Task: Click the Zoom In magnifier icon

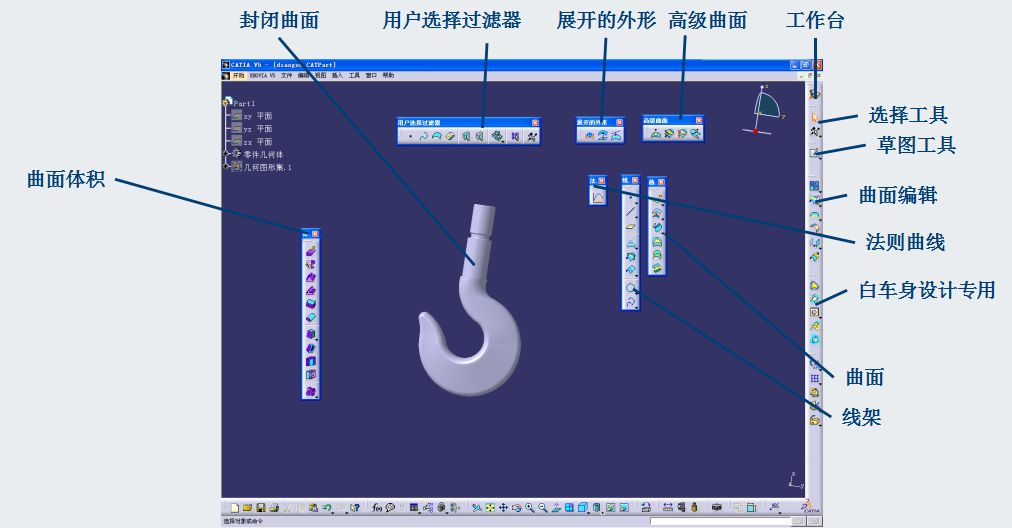Action: tap(529, 508)
